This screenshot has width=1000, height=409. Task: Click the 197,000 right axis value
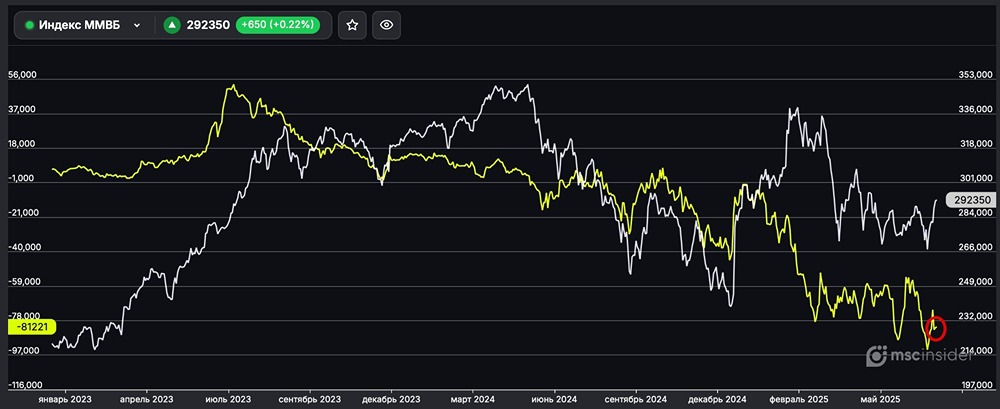pyautogui.click(x=976, y=386)
